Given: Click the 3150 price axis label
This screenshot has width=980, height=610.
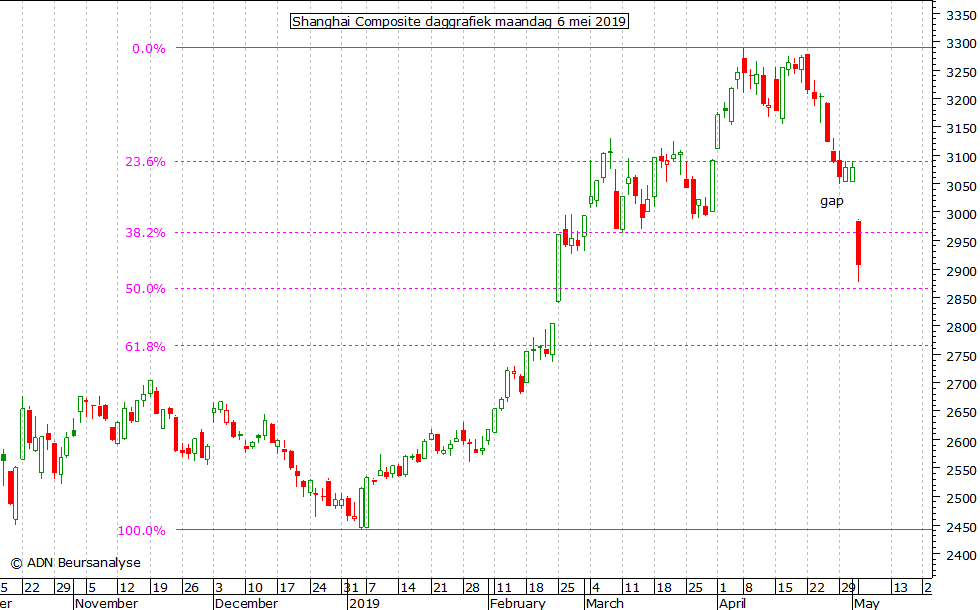Looking at the screenshot, I should tap(961, 129).
